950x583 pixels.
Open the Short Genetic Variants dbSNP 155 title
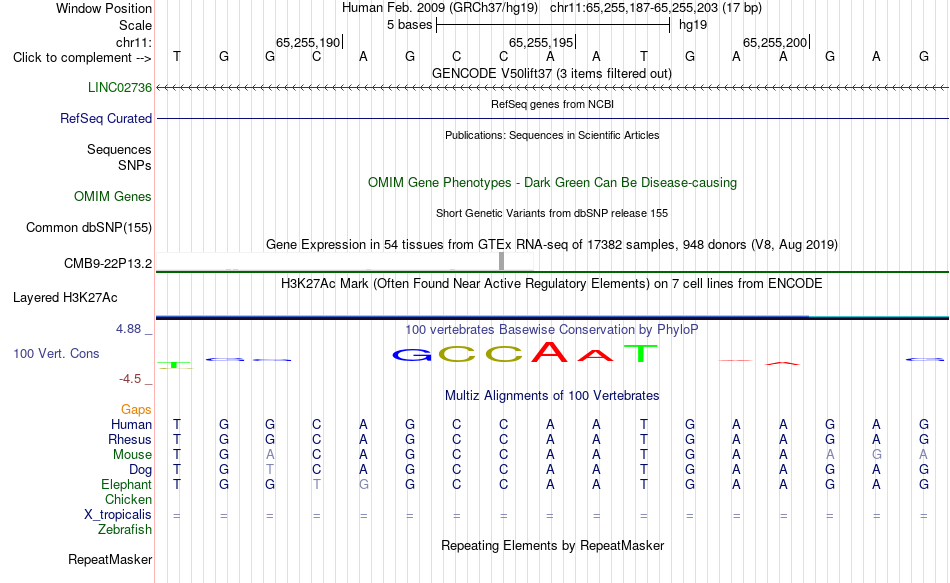pyautogui.click(x=552, y=213)
